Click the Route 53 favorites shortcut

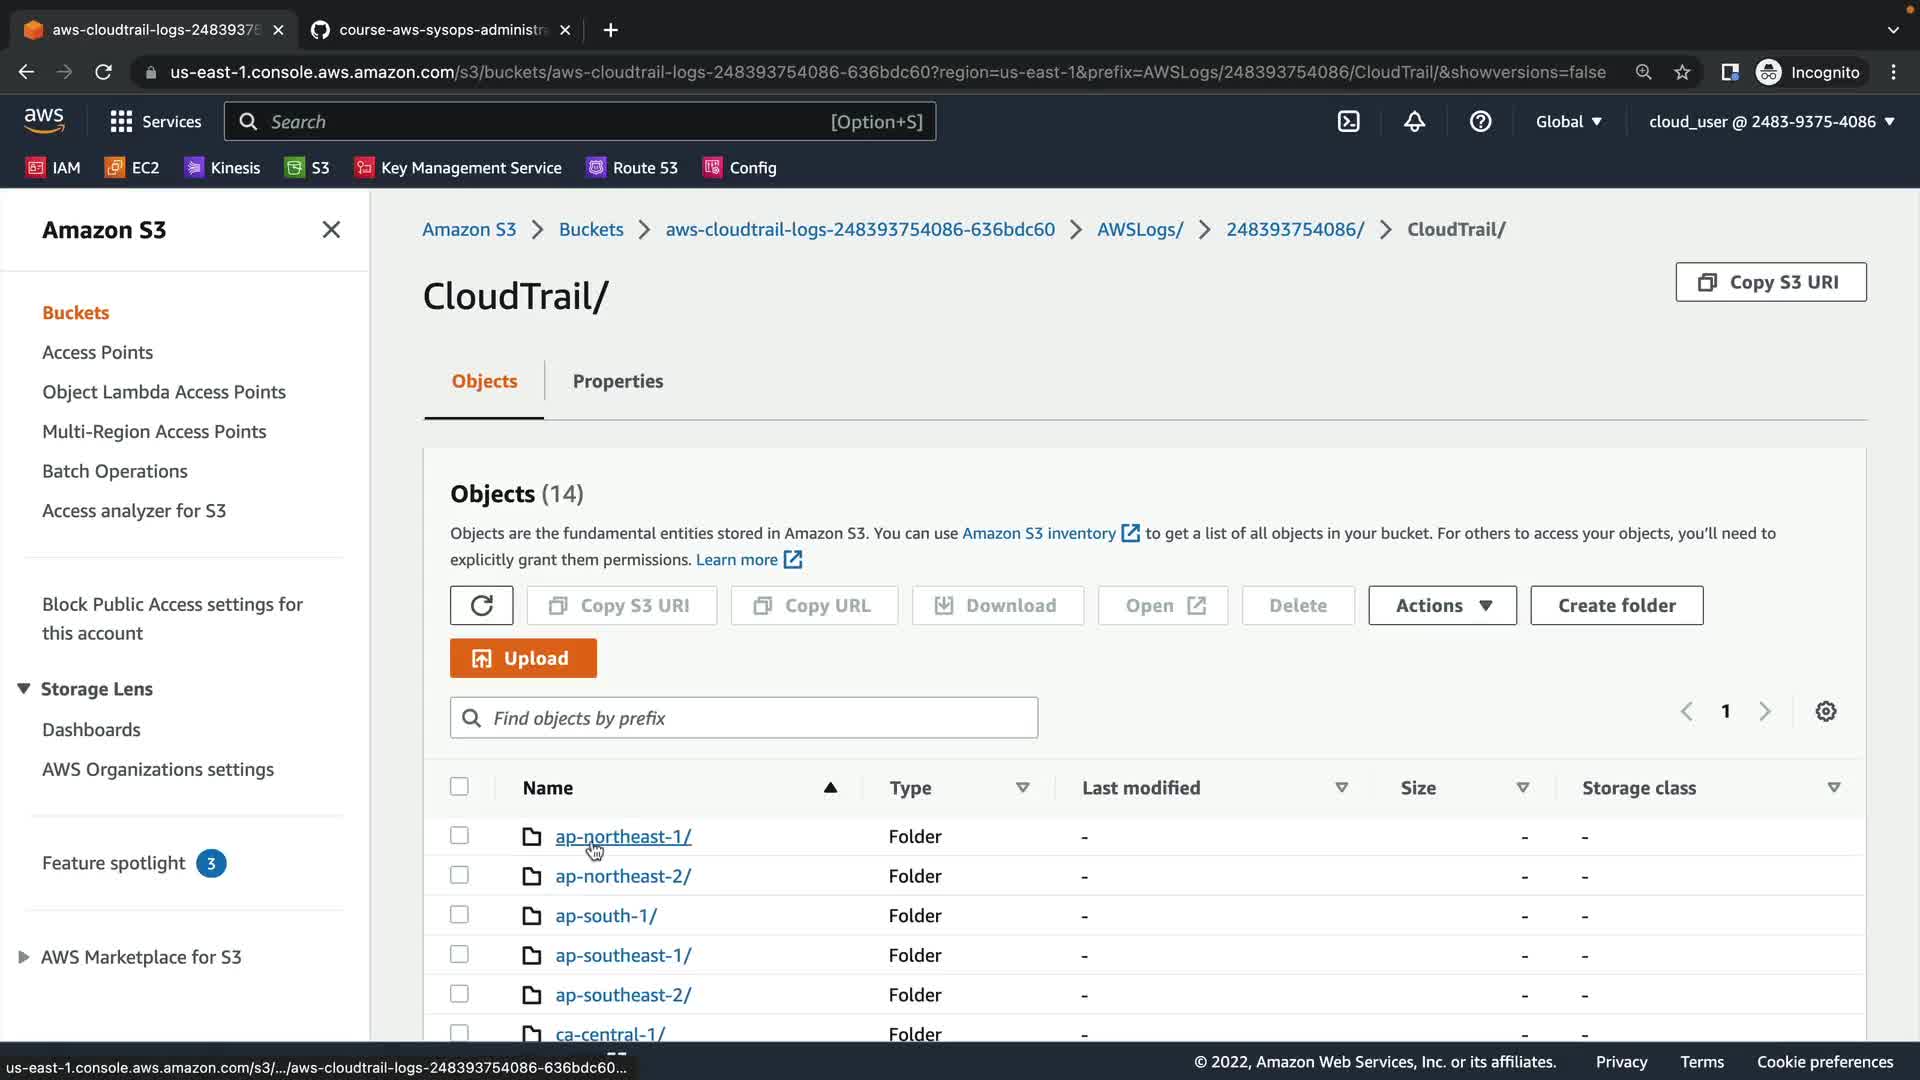point(632,167)
